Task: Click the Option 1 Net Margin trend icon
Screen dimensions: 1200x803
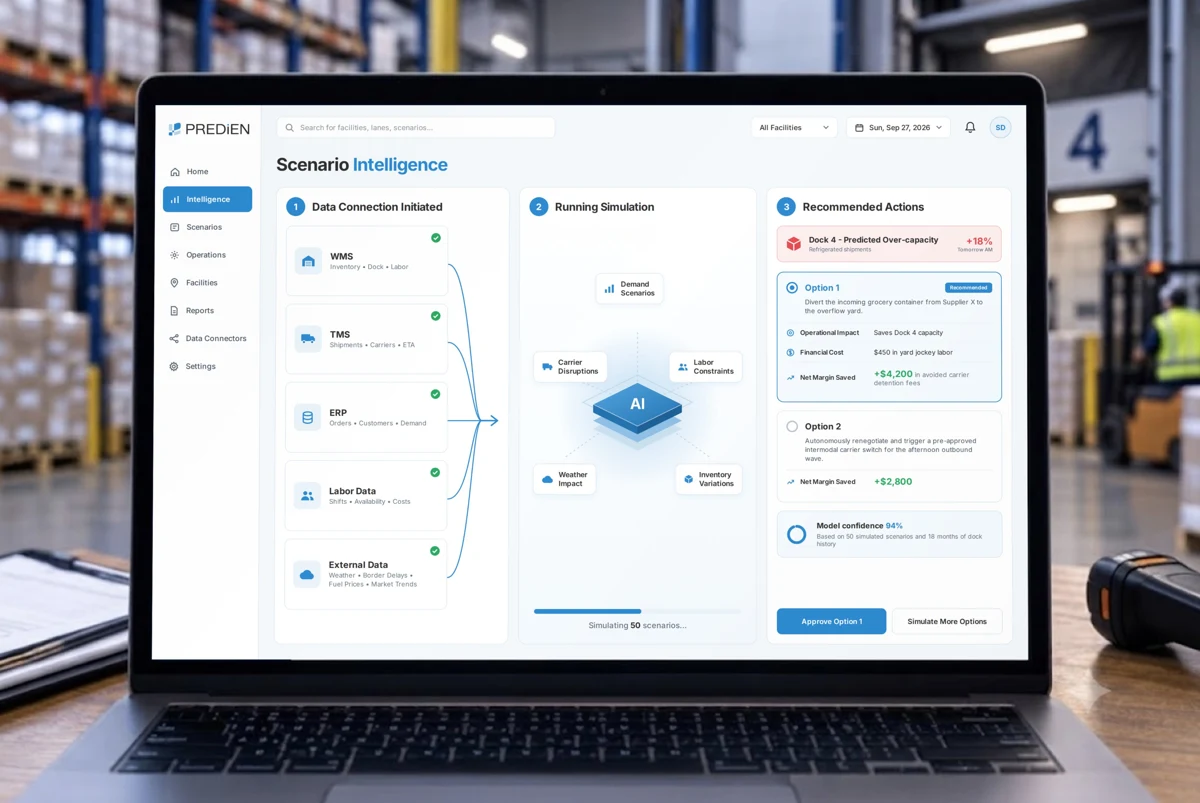Action: tap(790, 378)
